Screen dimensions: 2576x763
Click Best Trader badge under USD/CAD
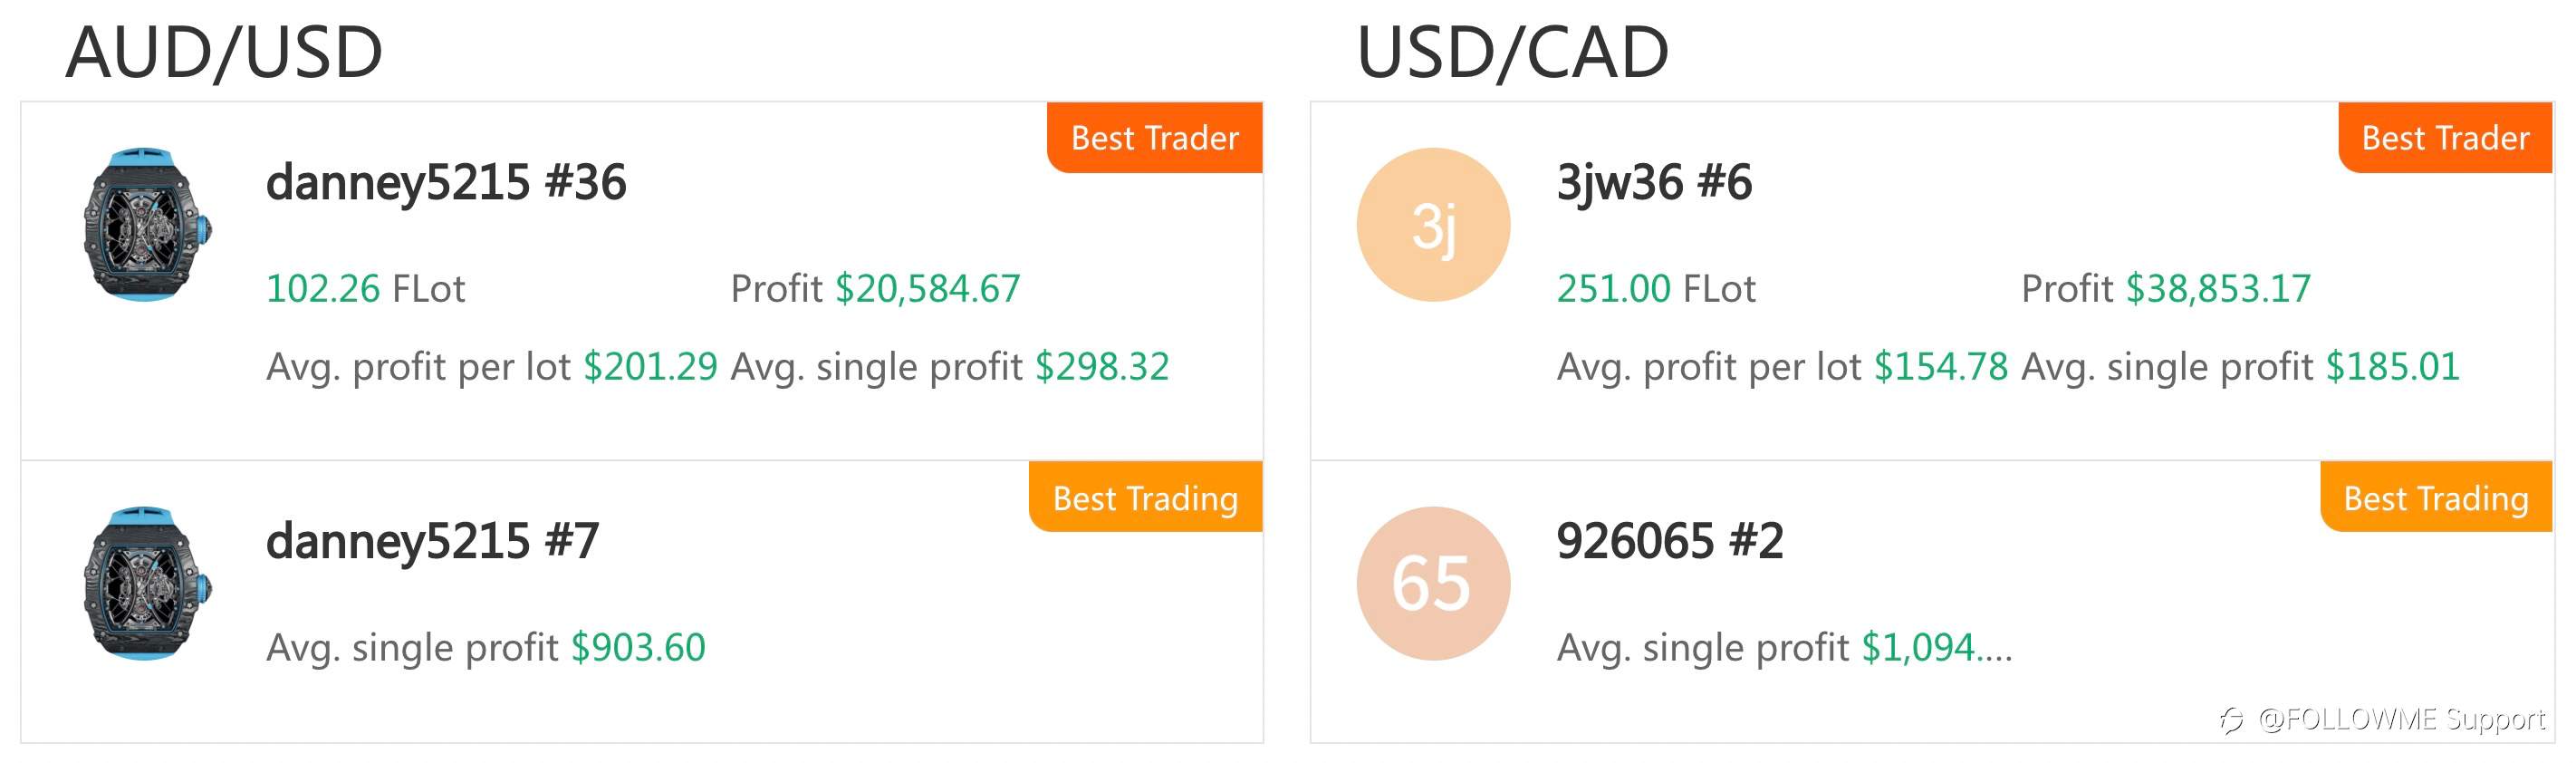click(x=2445, y=137)
